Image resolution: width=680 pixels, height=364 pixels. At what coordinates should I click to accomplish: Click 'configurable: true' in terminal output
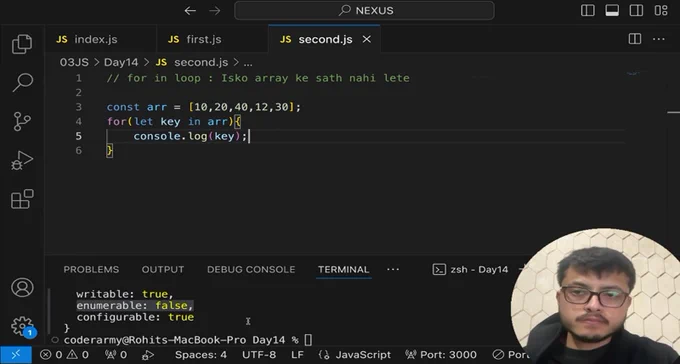135,317
